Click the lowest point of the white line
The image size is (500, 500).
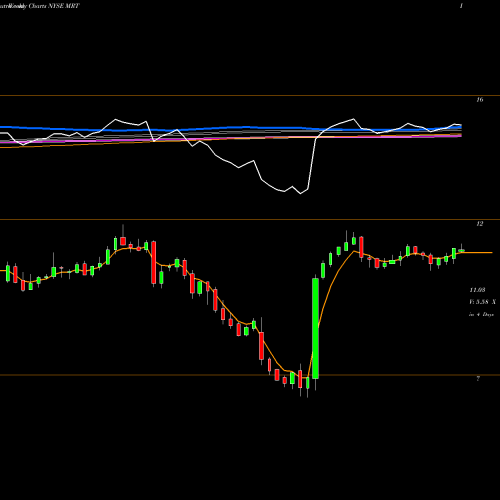[301, 194]
